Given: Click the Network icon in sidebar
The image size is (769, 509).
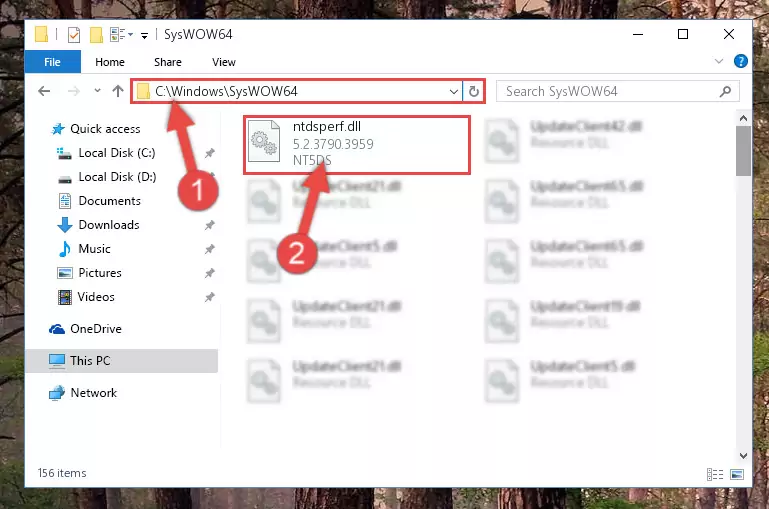Looking at the screenshot, I should click(x=57, y=393).
